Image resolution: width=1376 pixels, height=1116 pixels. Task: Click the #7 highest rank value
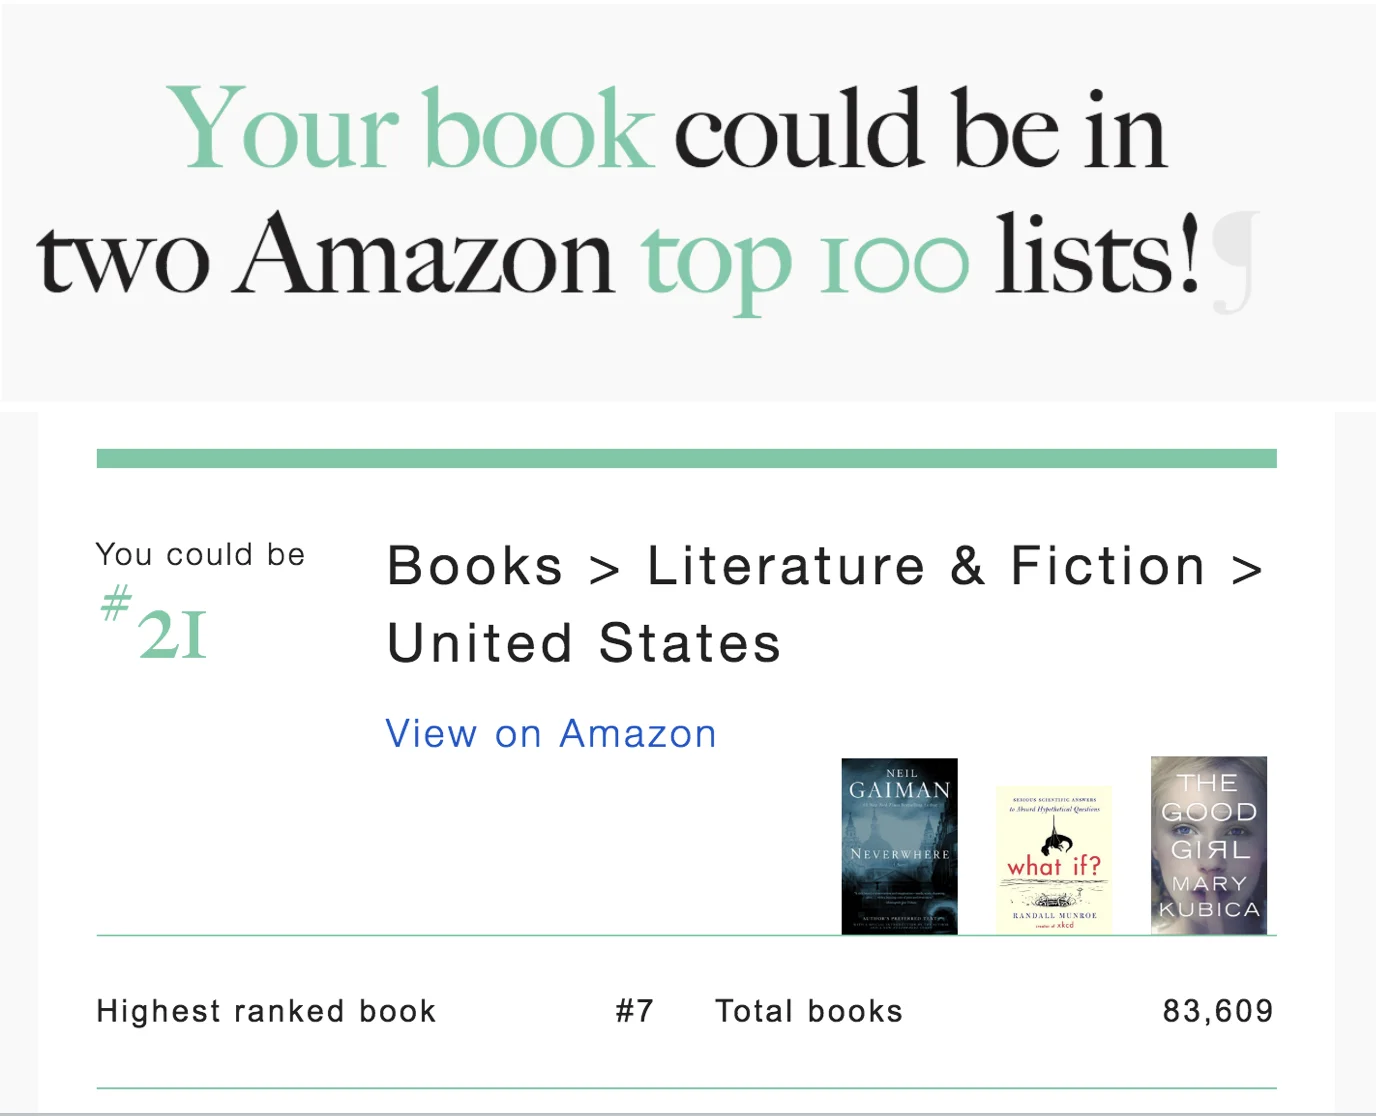[x=634, y=1011]
